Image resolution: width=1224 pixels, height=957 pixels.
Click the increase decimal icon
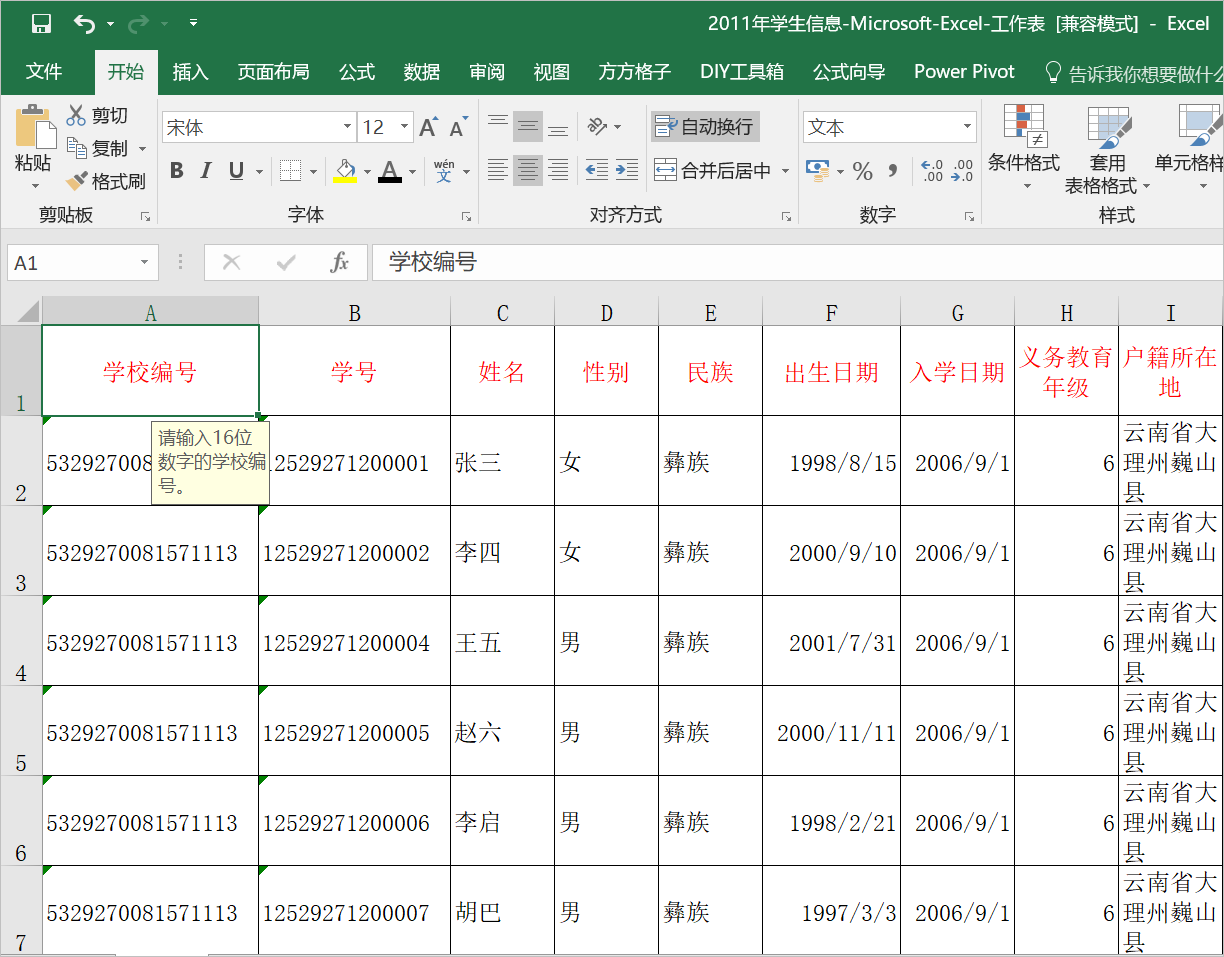coord(932,171)
